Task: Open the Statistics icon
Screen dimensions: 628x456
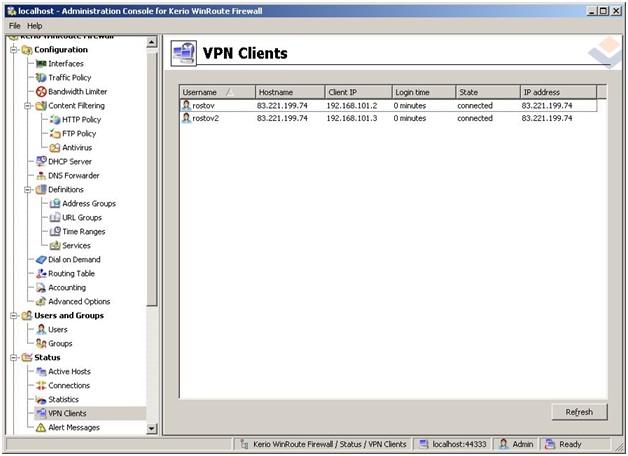Action: (x=41, y=400)
